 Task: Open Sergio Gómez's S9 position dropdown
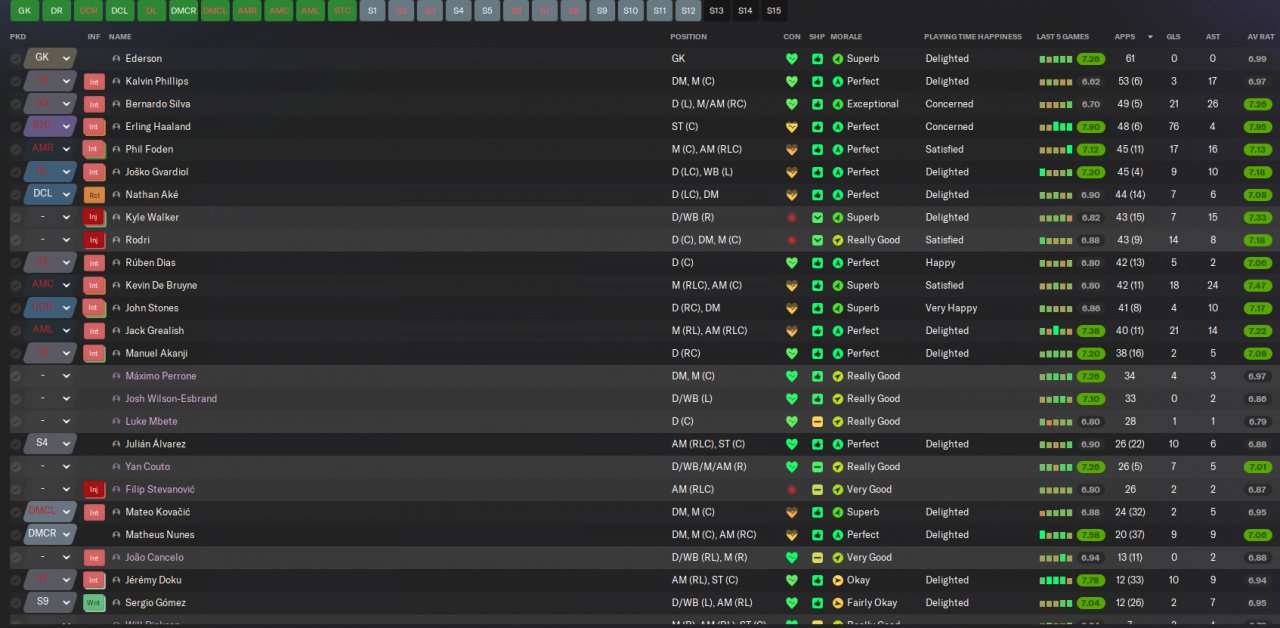[50, 602]
